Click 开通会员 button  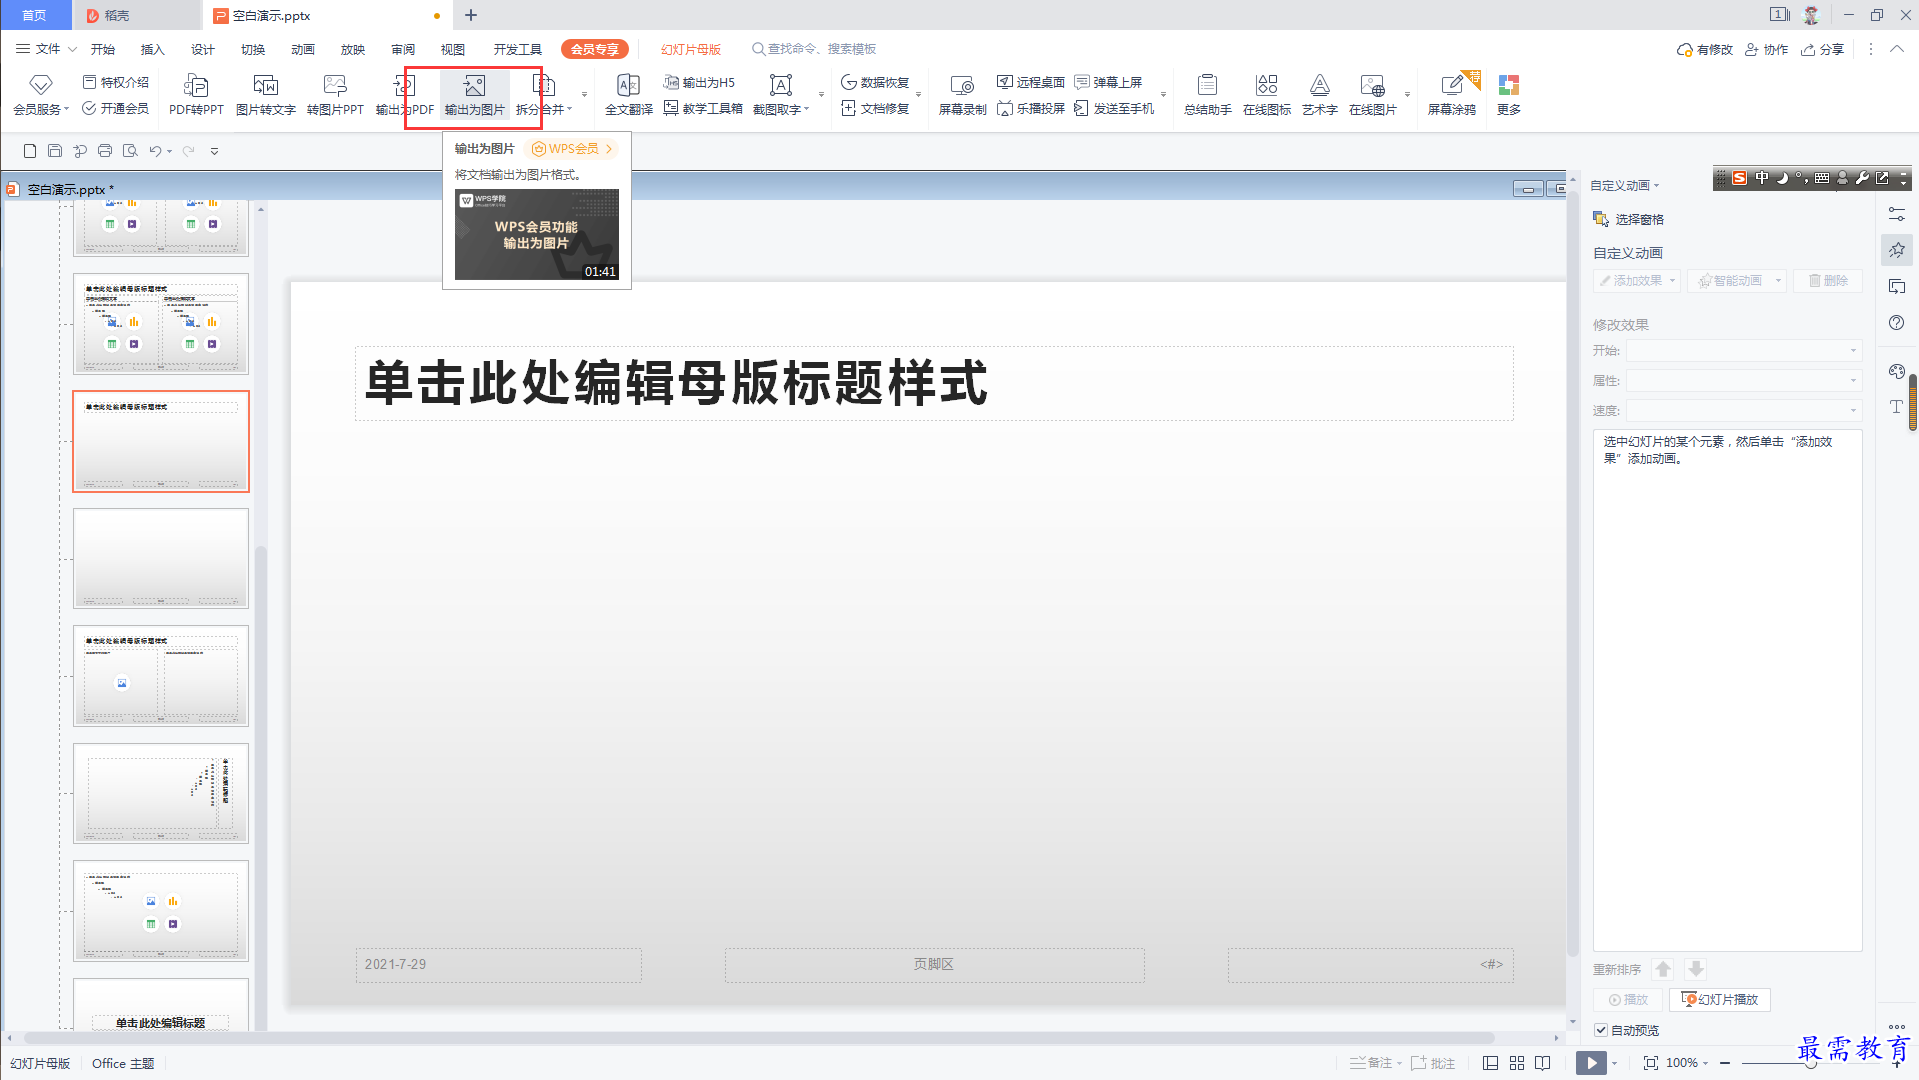coord(115,108)
